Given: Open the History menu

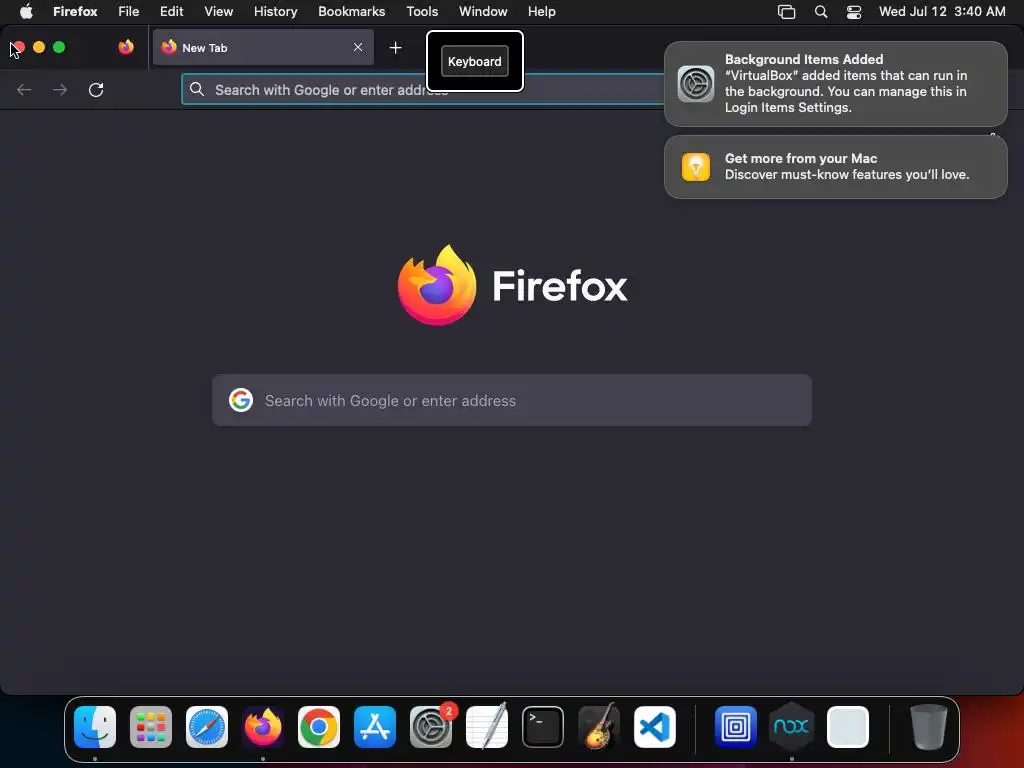Looking at the screenshot, I should point(276,11).
